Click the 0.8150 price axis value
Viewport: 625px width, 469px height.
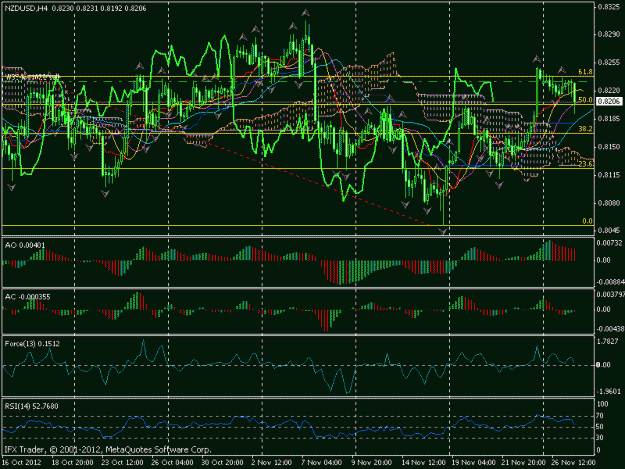click(608, 147)
